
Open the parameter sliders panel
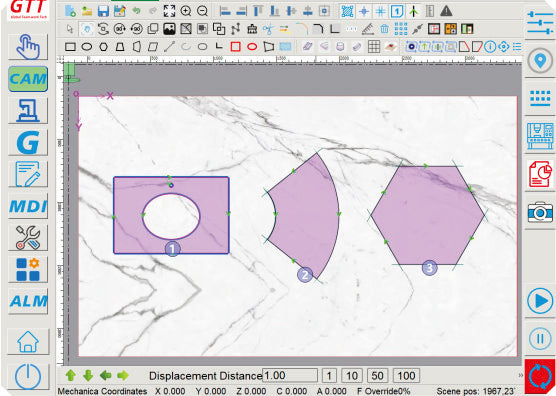tap(540, 22)
